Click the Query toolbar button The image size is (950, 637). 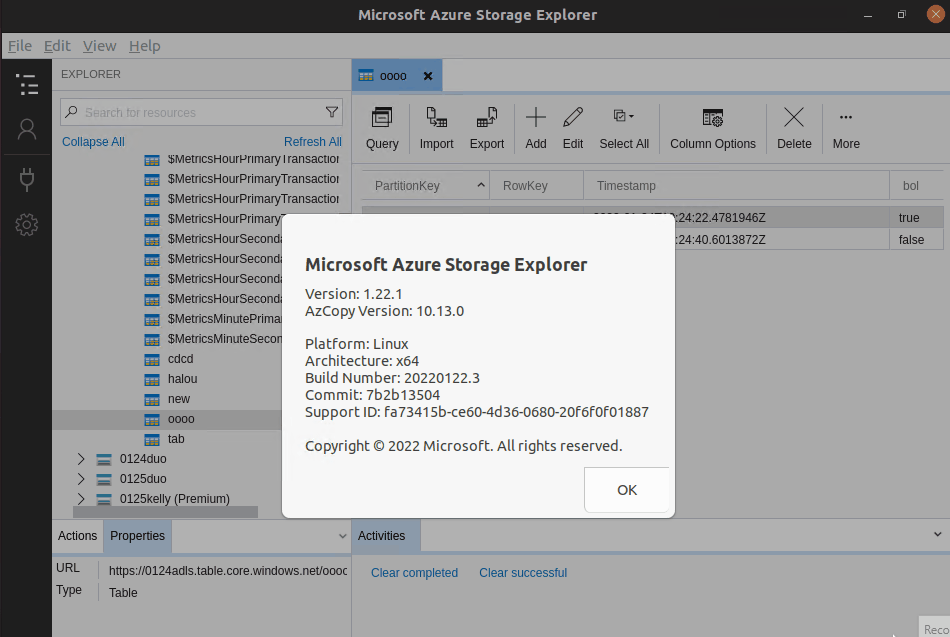pyautogui.click(x=382, y=128)
